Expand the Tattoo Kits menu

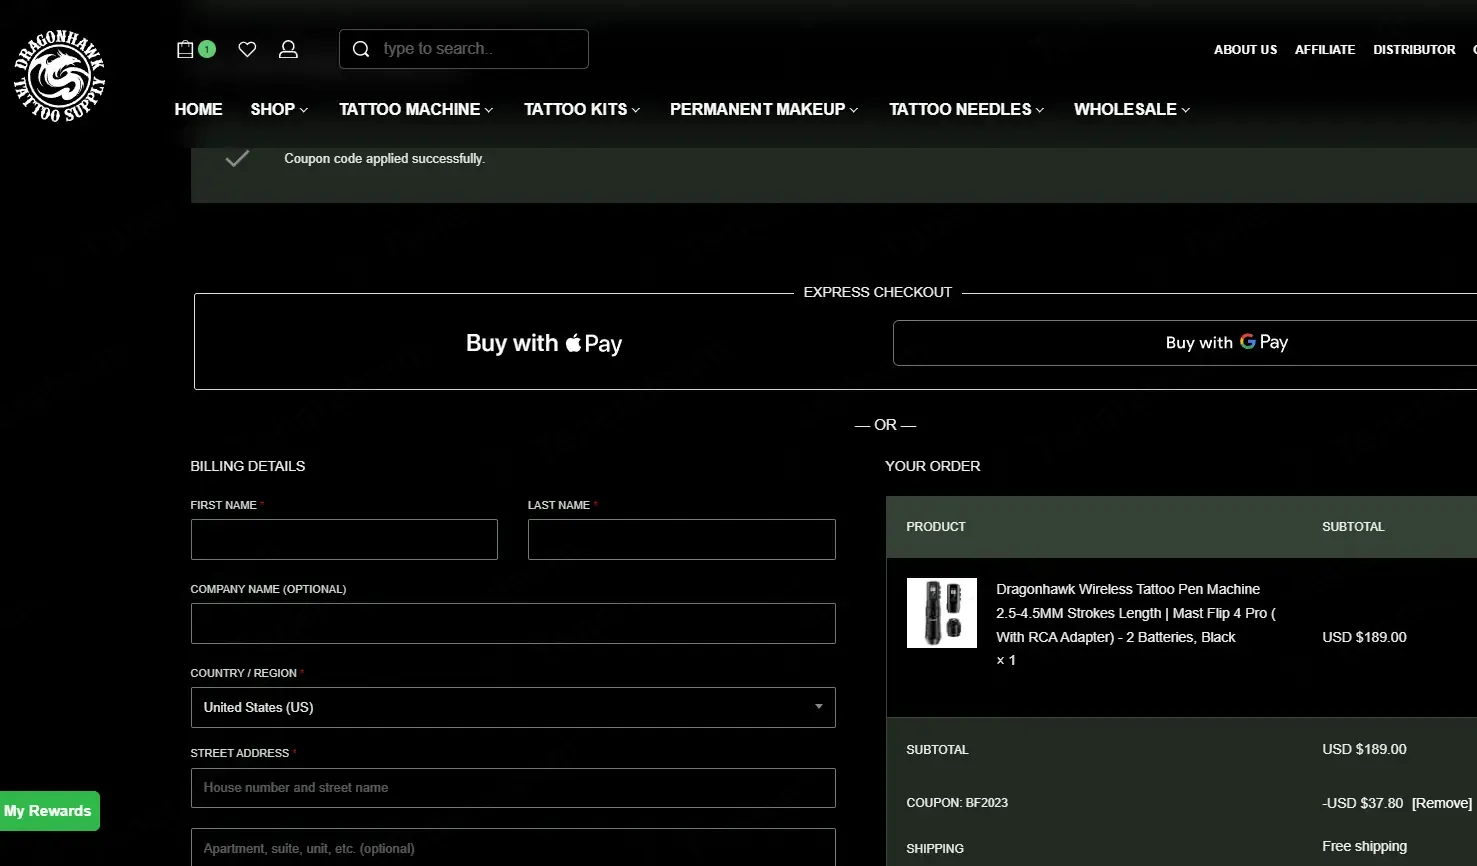point(582,109)
